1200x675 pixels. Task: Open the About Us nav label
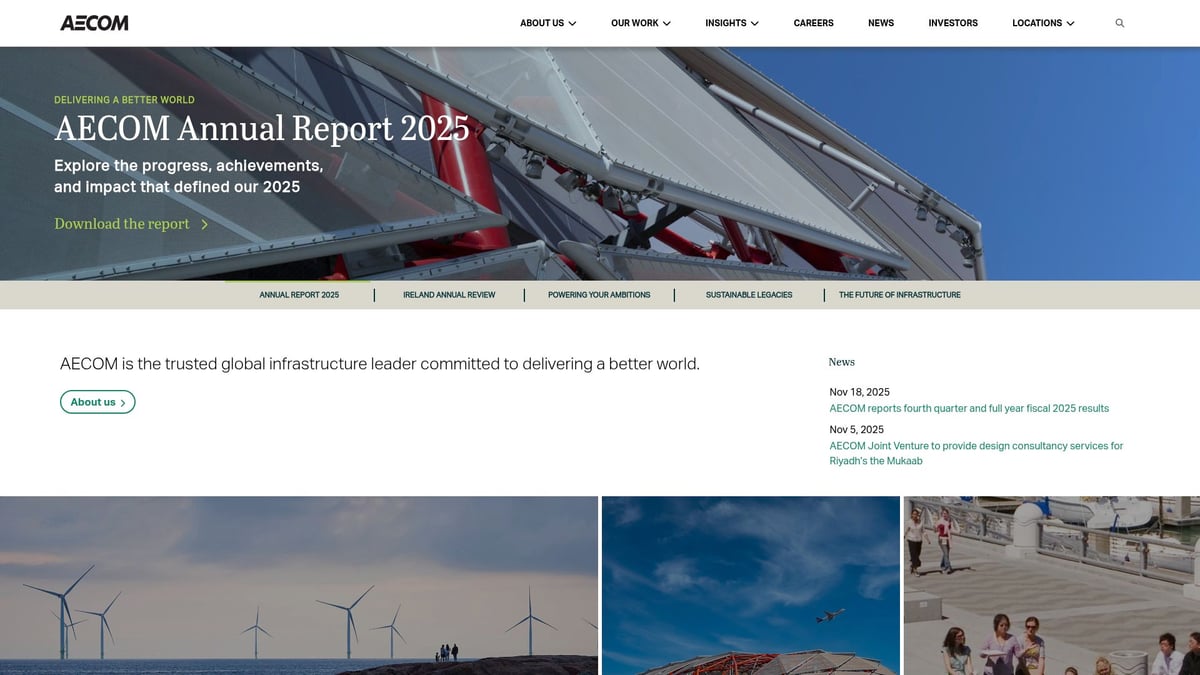pos(542,23)
